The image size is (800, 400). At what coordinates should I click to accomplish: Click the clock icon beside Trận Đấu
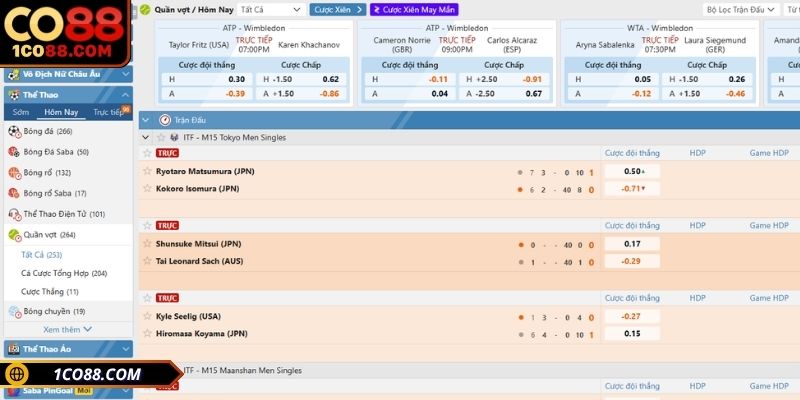pyautogui.click(x=165, y=119)
